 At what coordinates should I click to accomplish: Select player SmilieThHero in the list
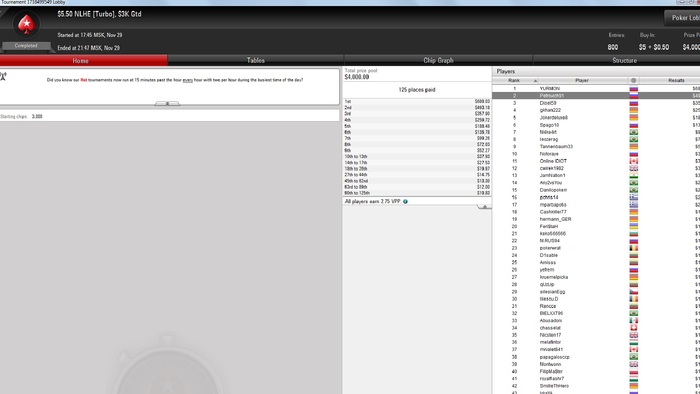[554, 386]
